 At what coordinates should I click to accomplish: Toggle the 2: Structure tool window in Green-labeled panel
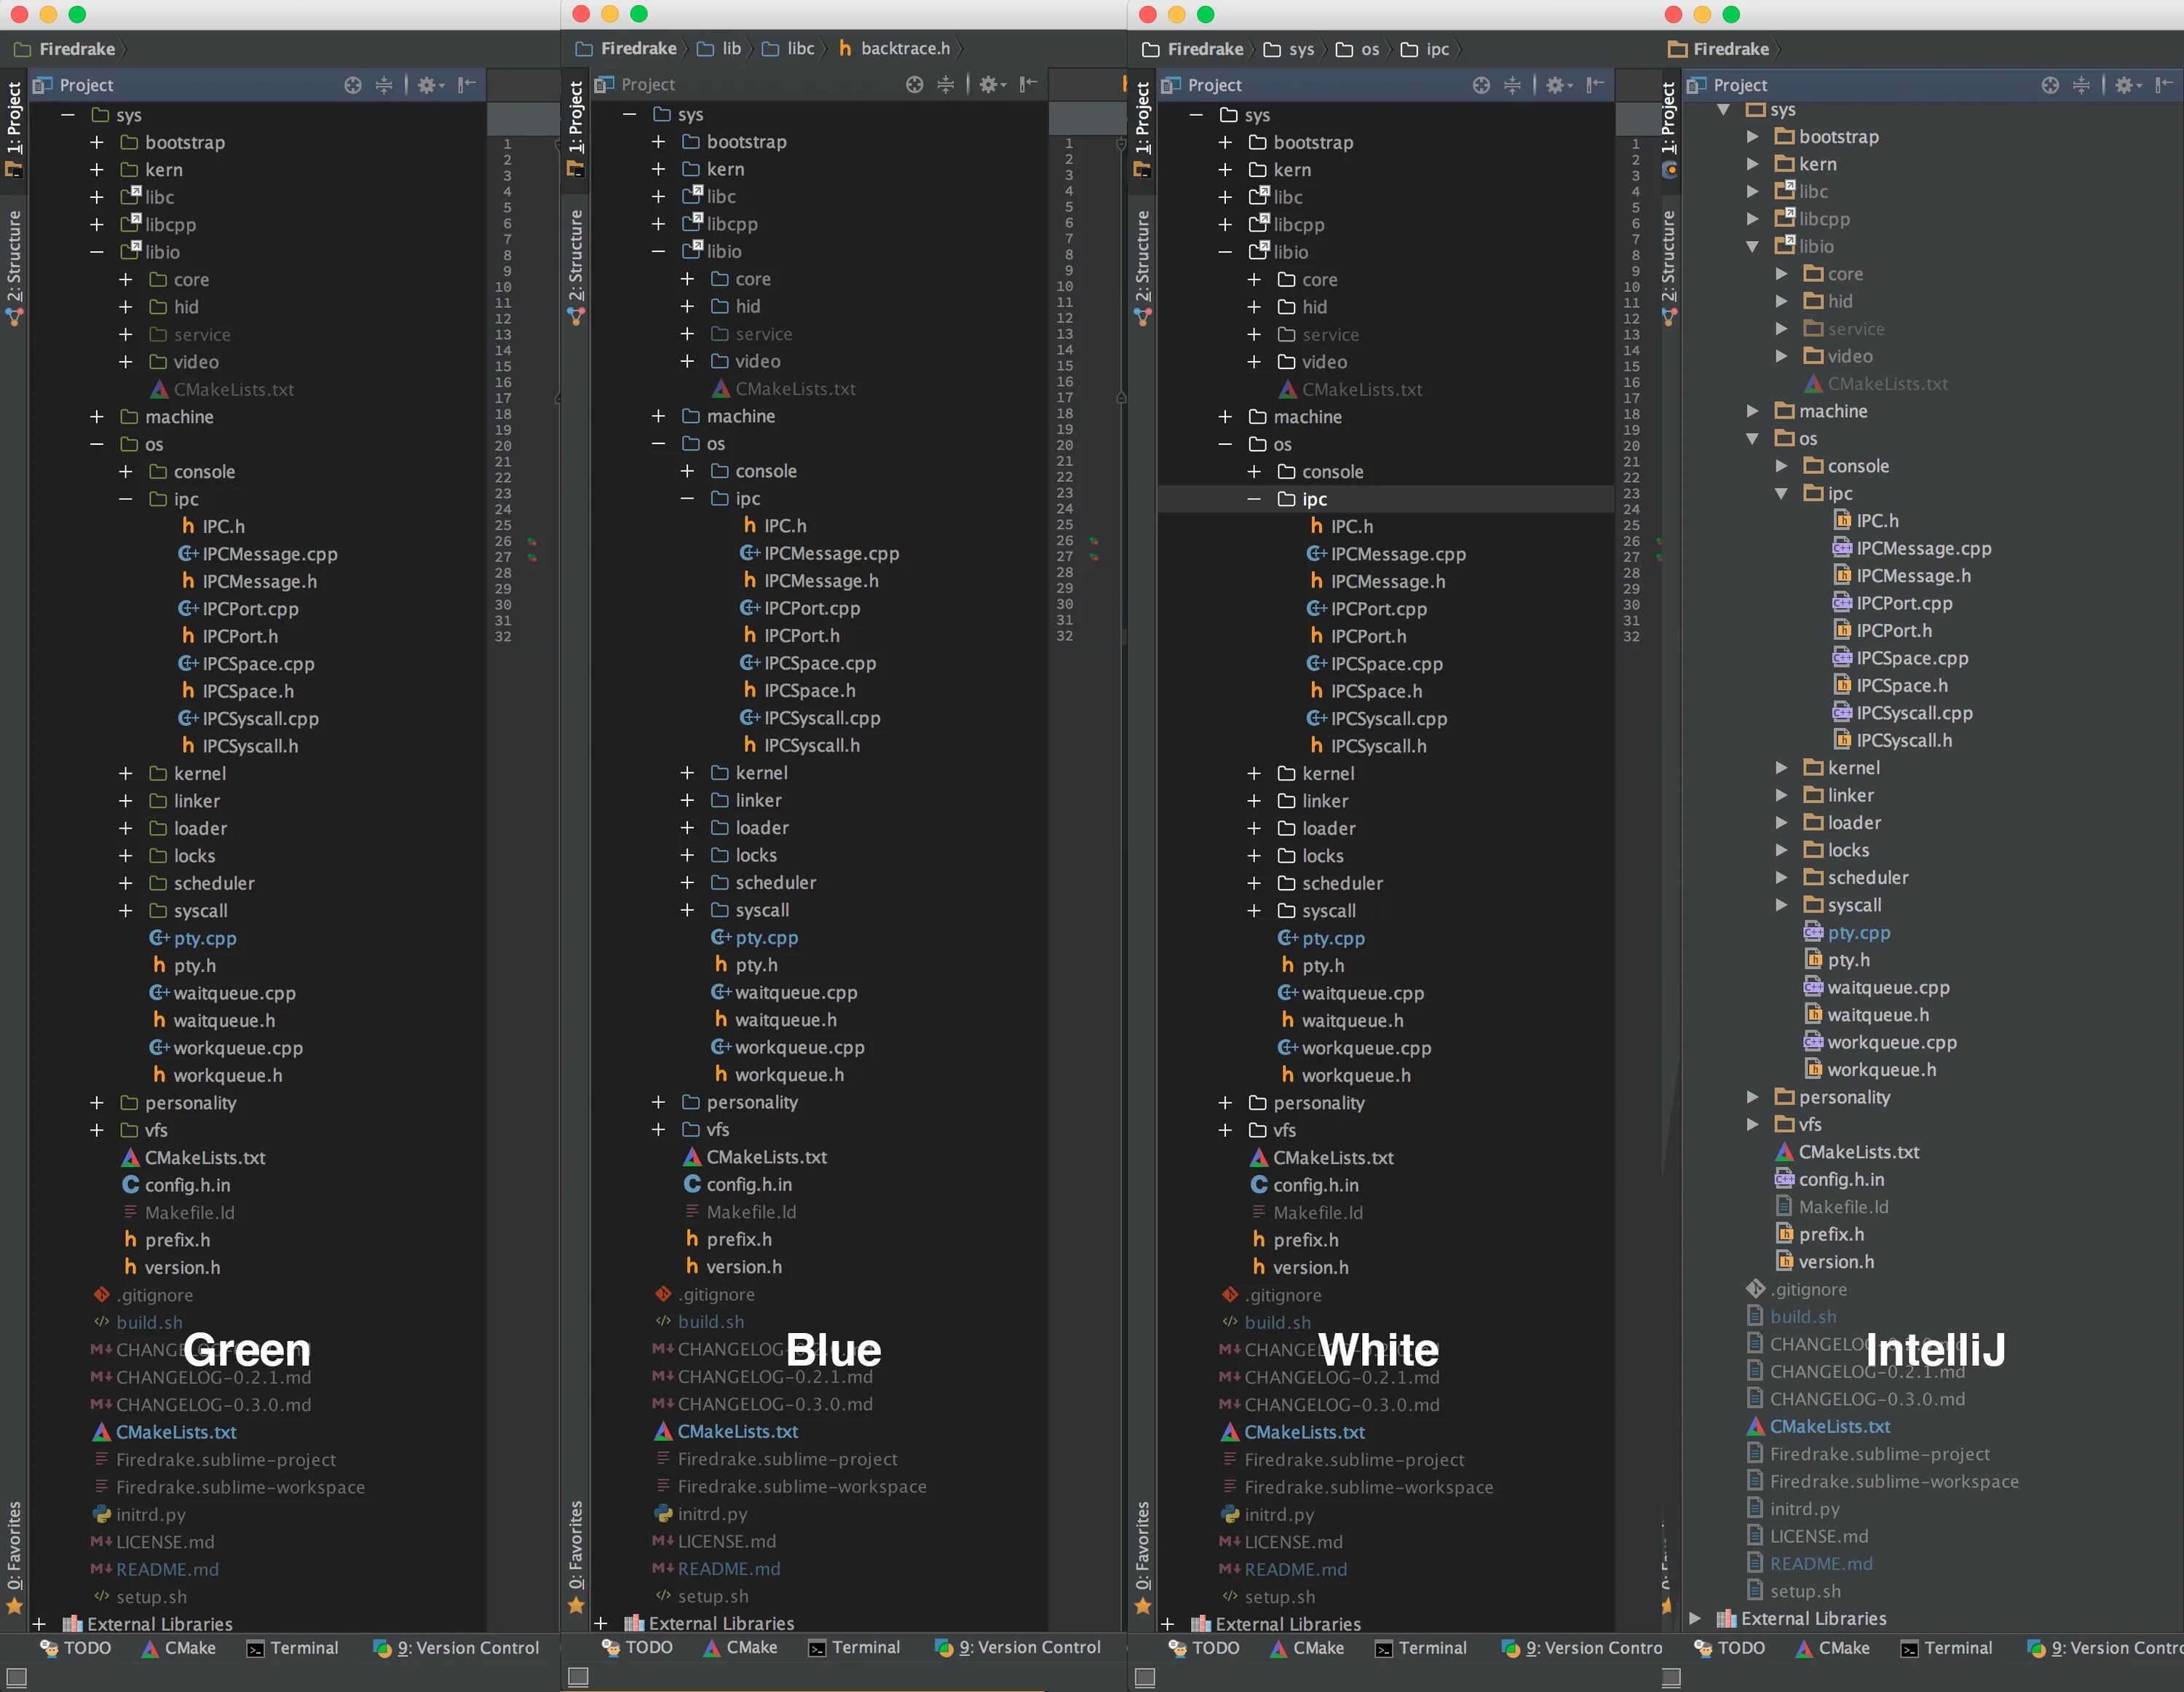[x=14, y=258]
